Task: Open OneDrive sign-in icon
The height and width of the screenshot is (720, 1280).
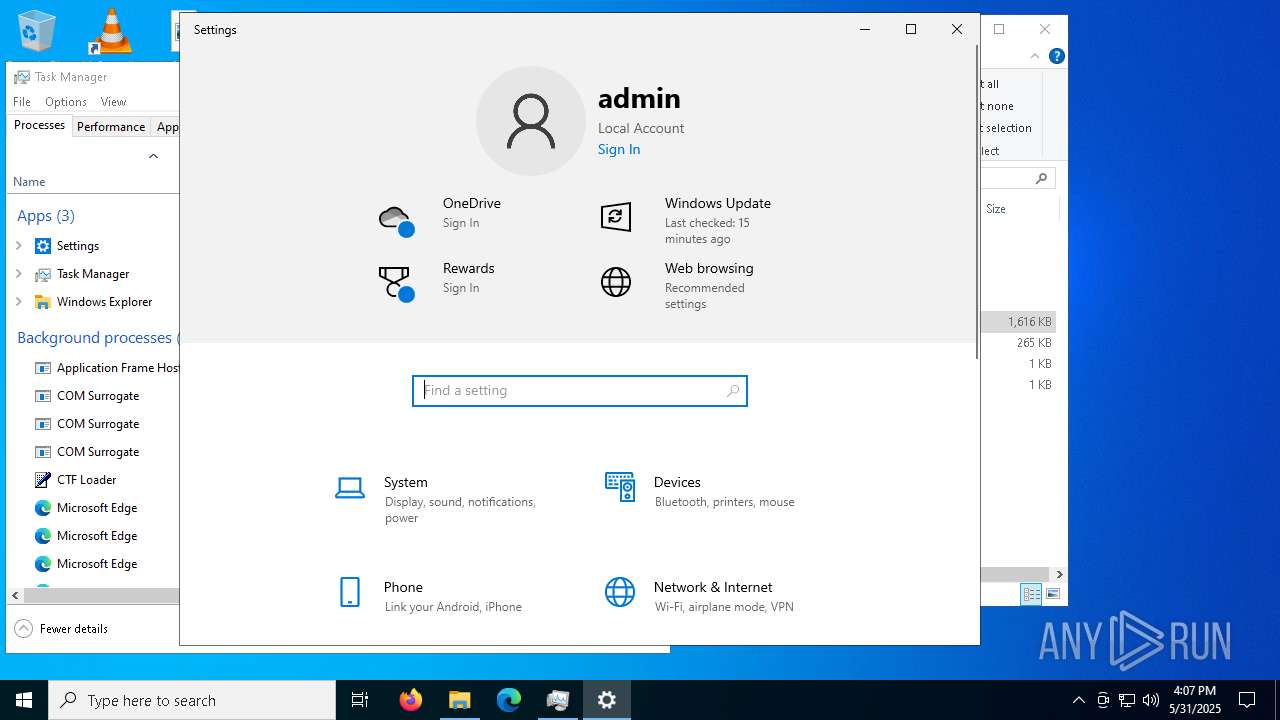Action: pos(396,220)
